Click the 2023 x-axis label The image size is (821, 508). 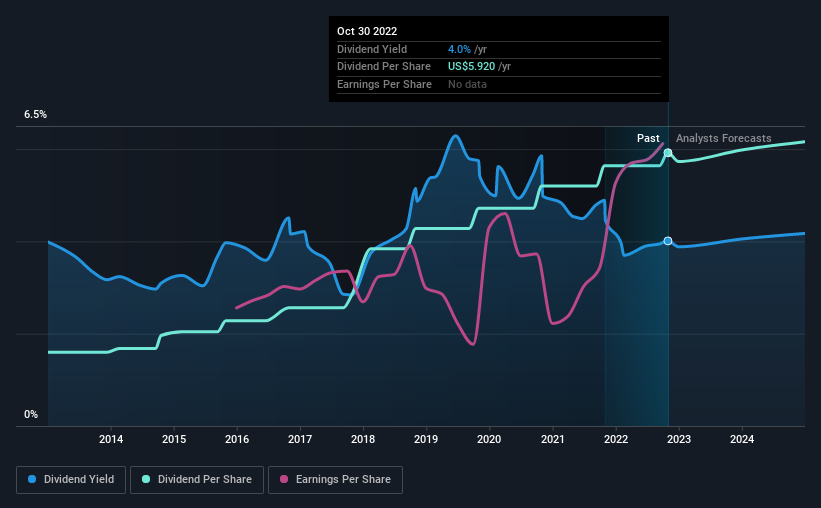tap(679, 439)
